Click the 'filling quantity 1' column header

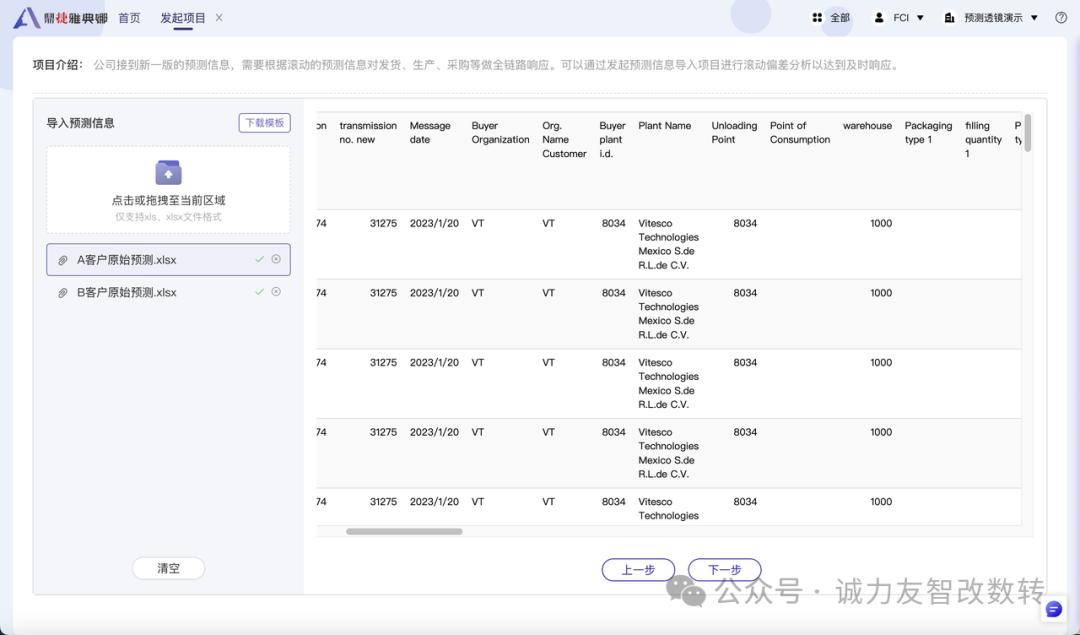click(x=983, y=140)
